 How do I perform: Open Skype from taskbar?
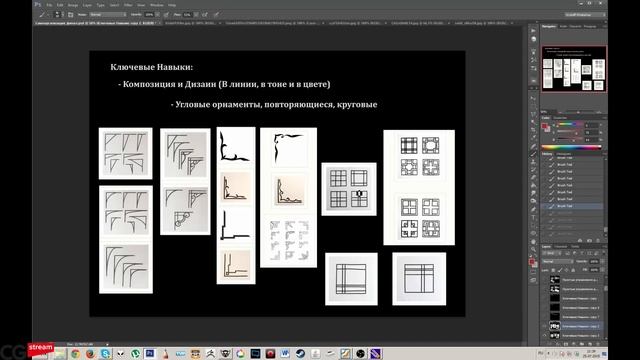105,353
